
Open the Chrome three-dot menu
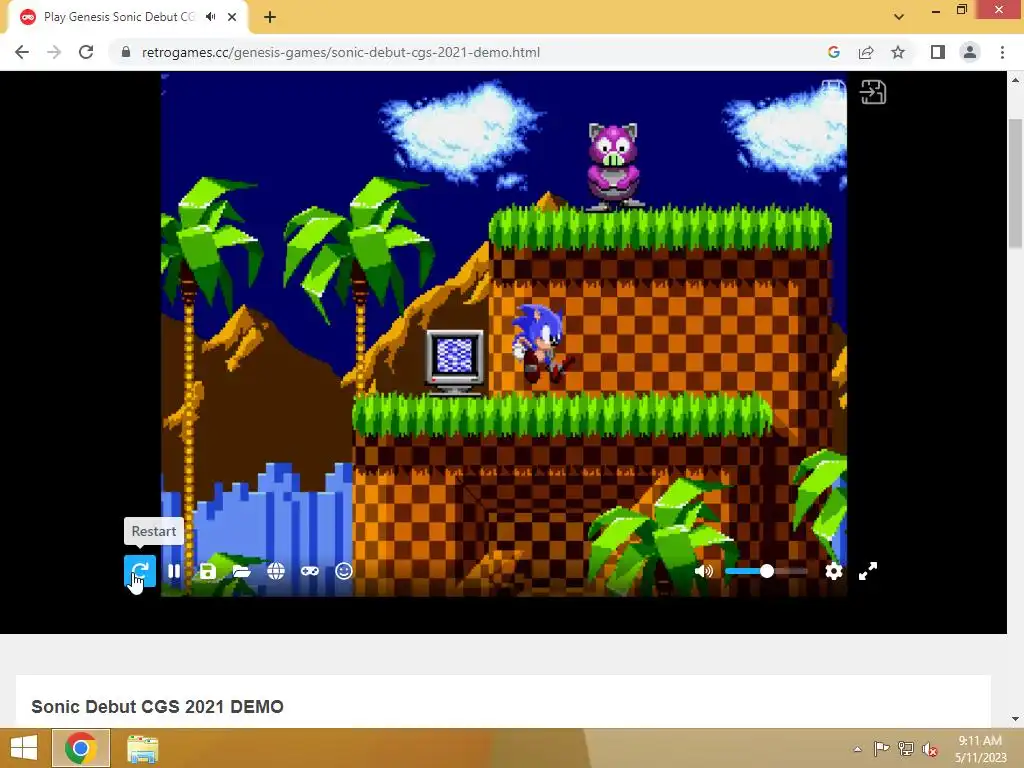click(1002, 52)
